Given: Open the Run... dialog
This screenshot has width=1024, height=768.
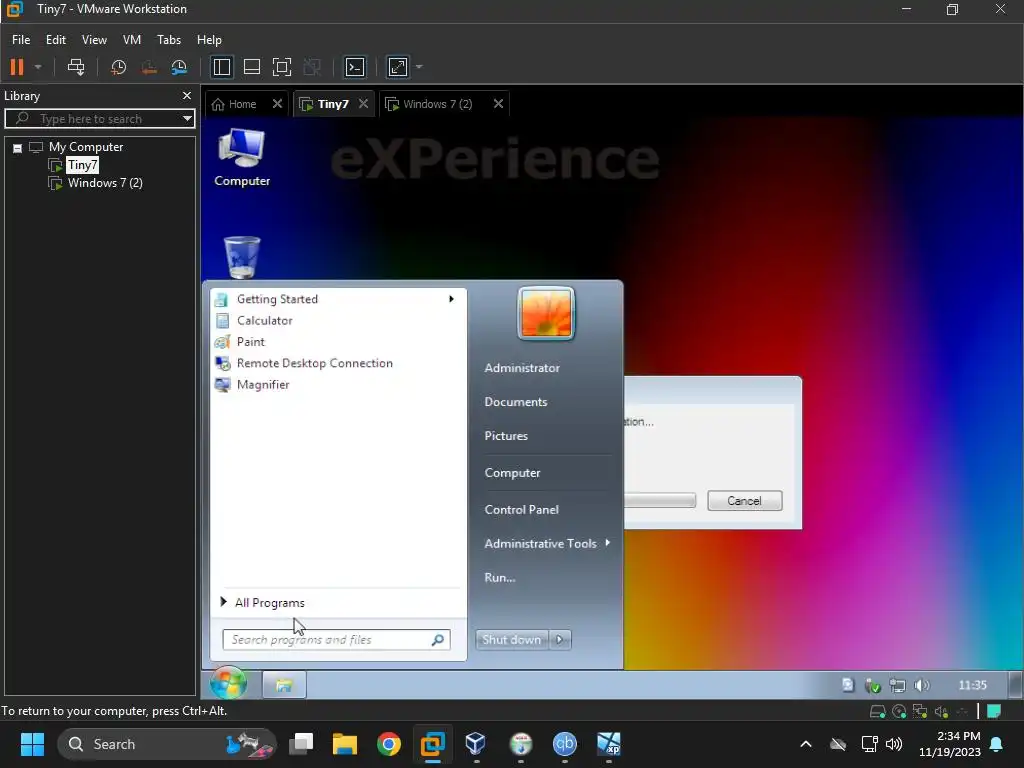Looking at the screenshot, I should point(500,577).
